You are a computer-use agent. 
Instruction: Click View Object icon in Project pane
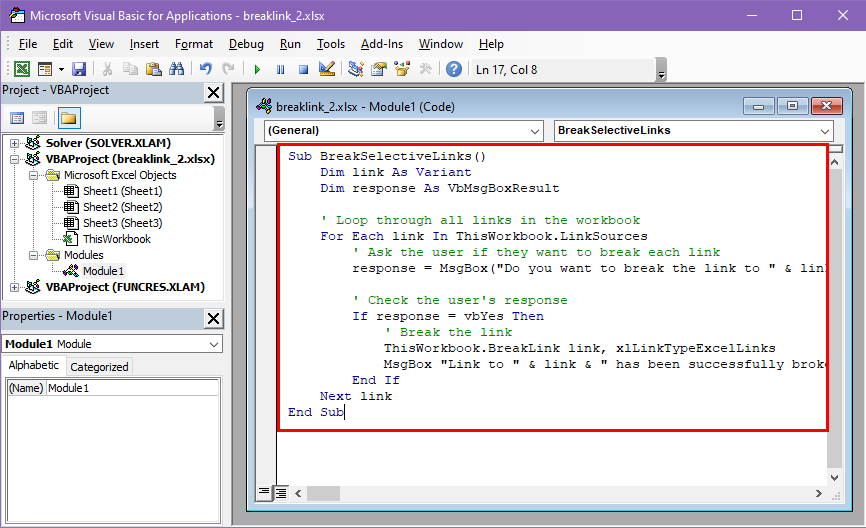(39, 118)
